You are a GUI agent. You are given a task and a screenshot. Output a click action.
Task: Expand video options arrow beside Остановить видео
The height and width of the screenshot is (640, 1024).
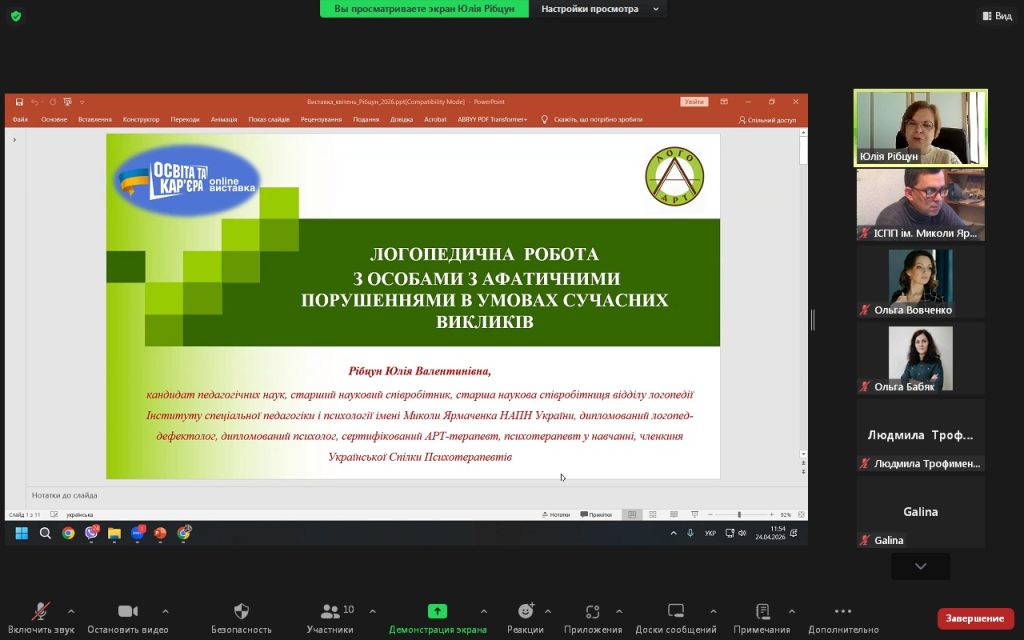point(165,611)
